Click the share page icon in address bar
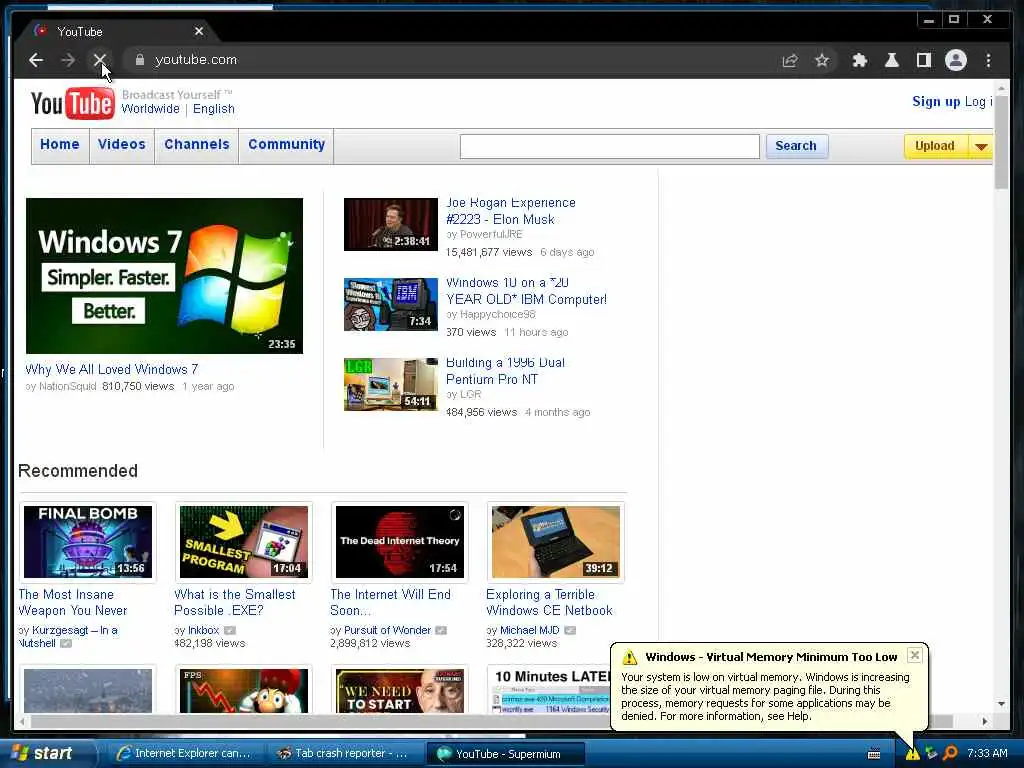 pyautogui.click(x=790, y=60)
